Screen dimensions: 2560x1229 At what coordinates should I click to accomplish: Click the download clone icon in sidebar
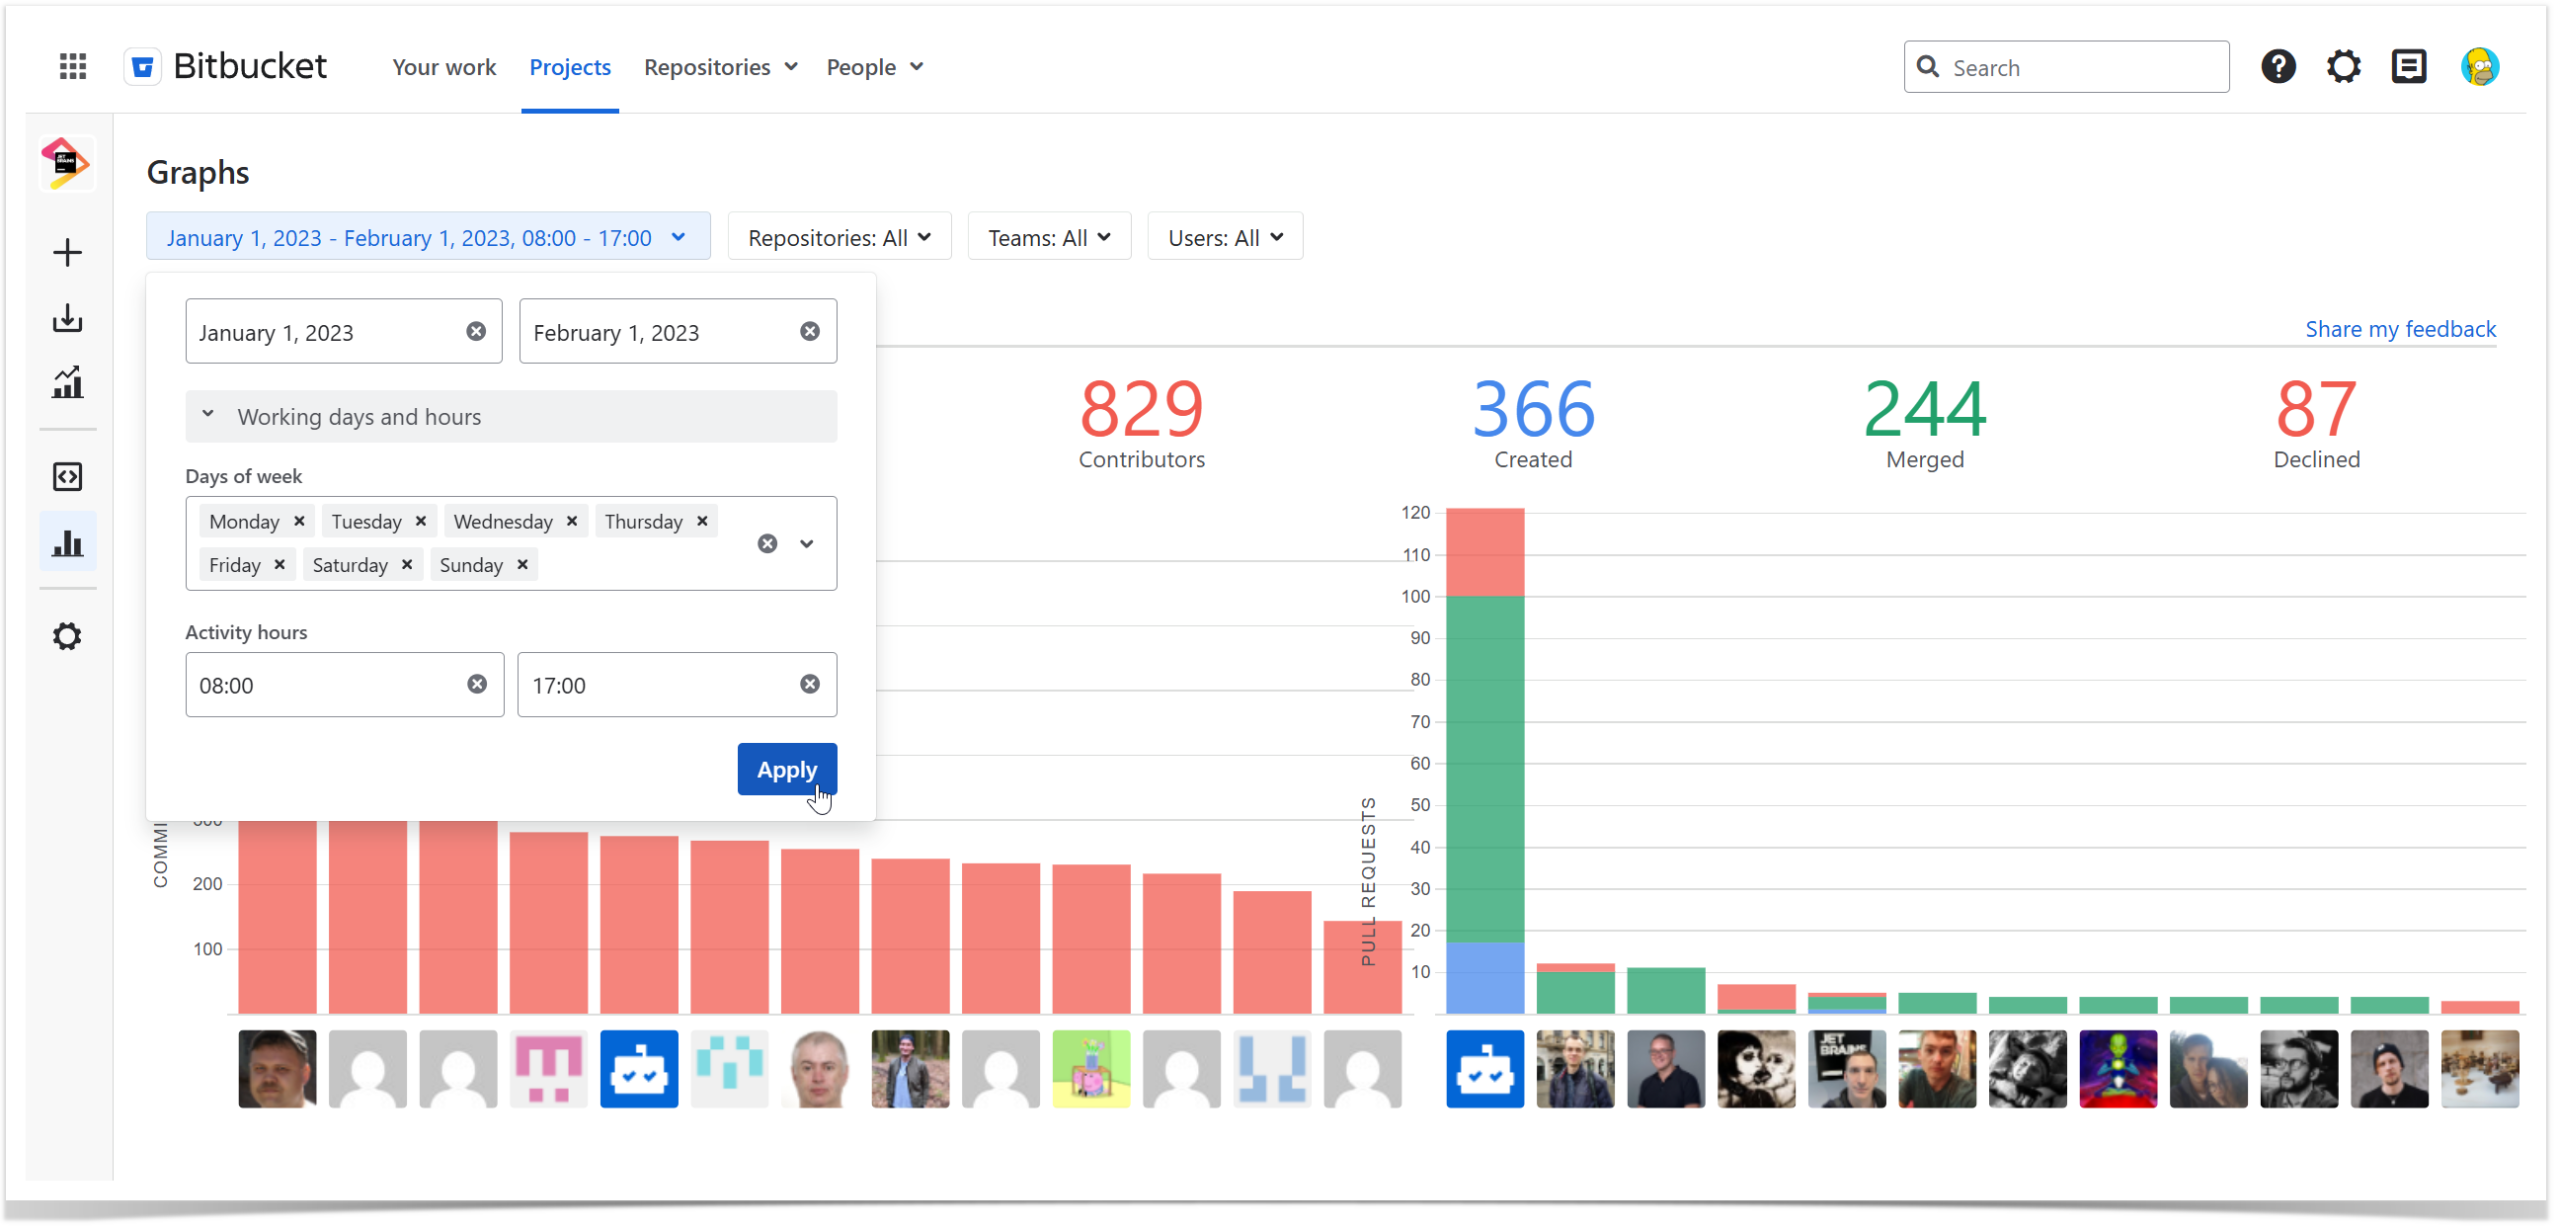coord(67,318)
